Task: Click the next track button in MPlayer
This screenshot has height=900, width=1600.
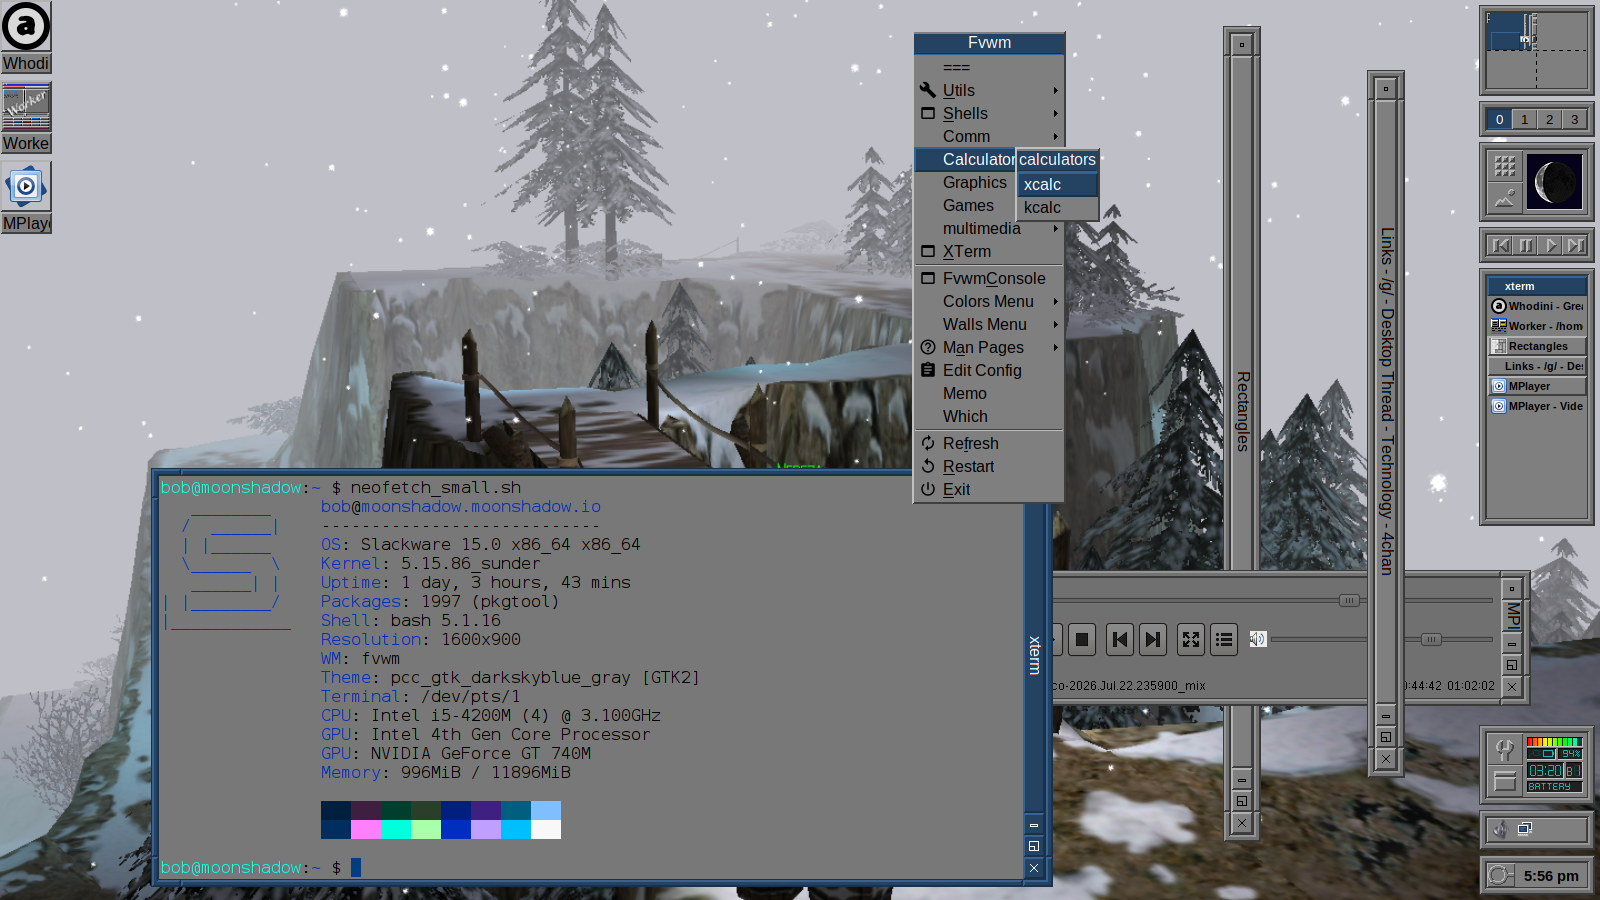Action: click(x=1153, y=640)
